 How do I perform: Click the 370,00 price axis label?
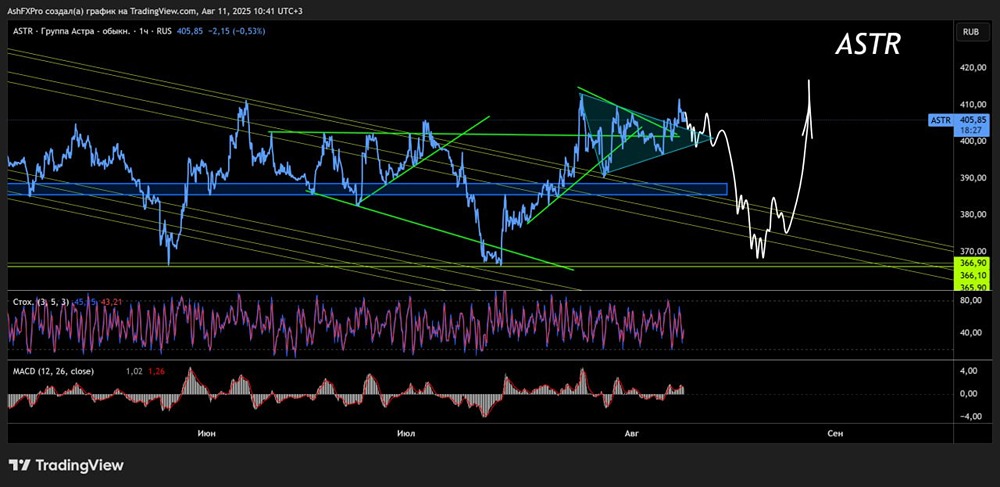pos(974,252)
